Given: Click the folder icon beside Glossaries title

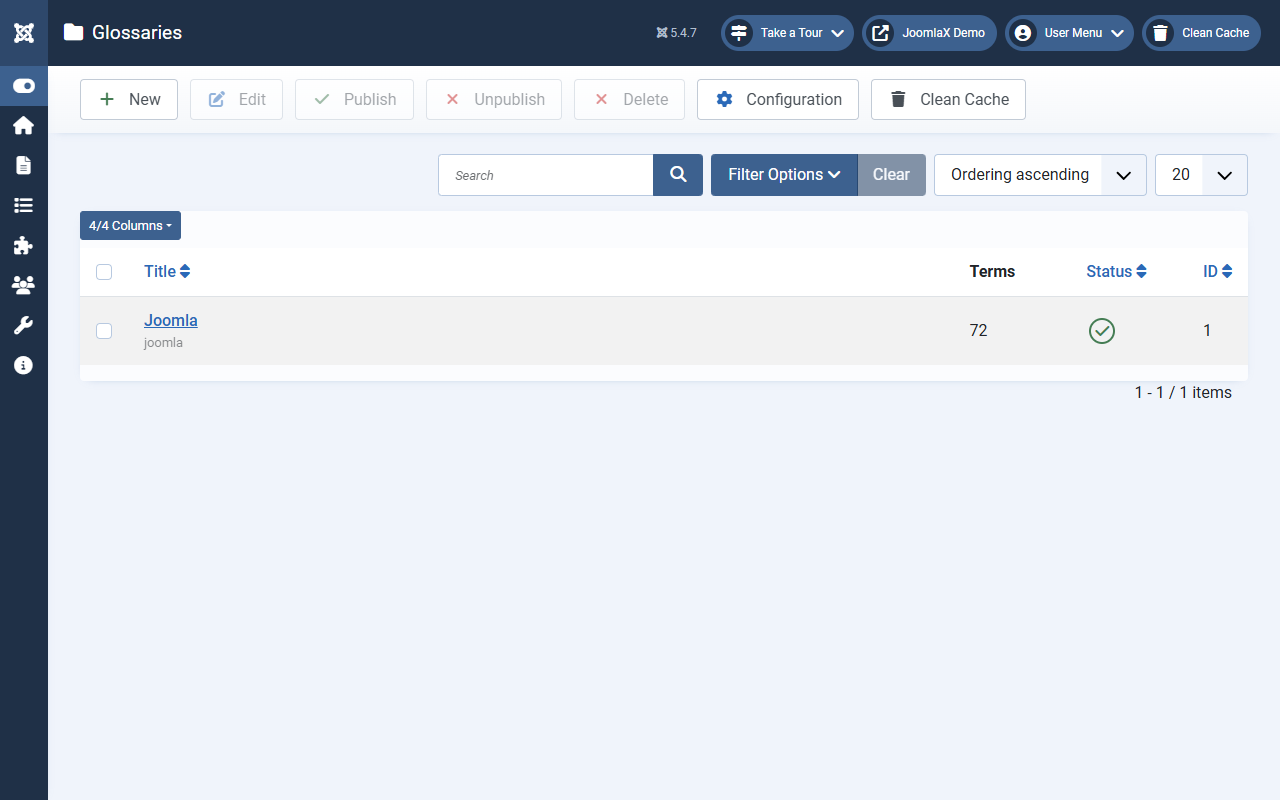Looking at the screenshot, I should 73,32.
